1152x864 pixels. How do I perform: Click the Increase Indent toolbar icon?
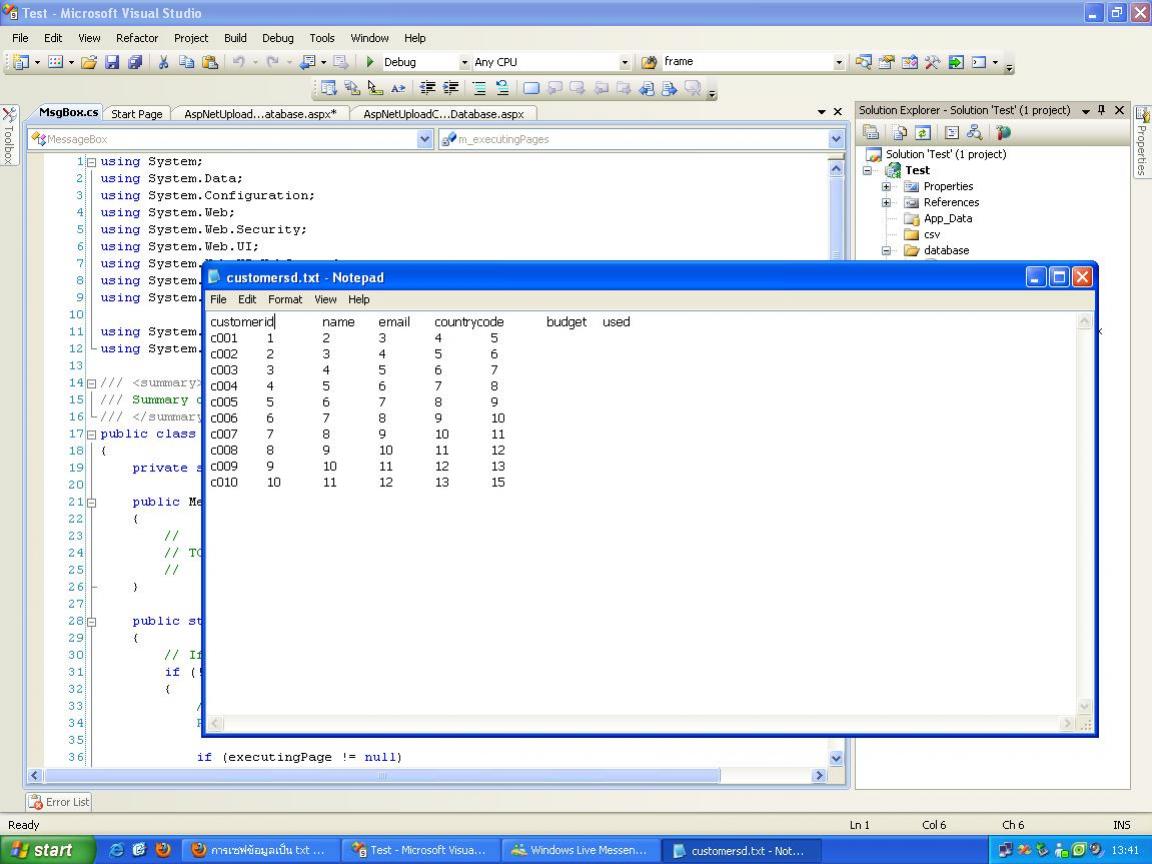(x=451, y=88)
